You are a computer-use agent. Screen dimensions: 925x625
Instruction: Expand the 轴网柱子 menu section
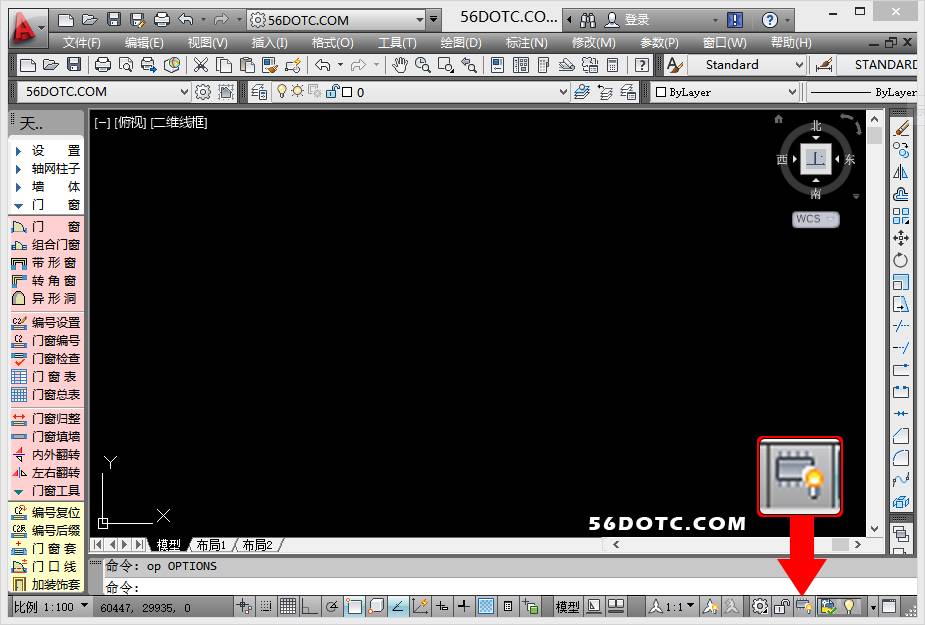[x=46, y=169]
